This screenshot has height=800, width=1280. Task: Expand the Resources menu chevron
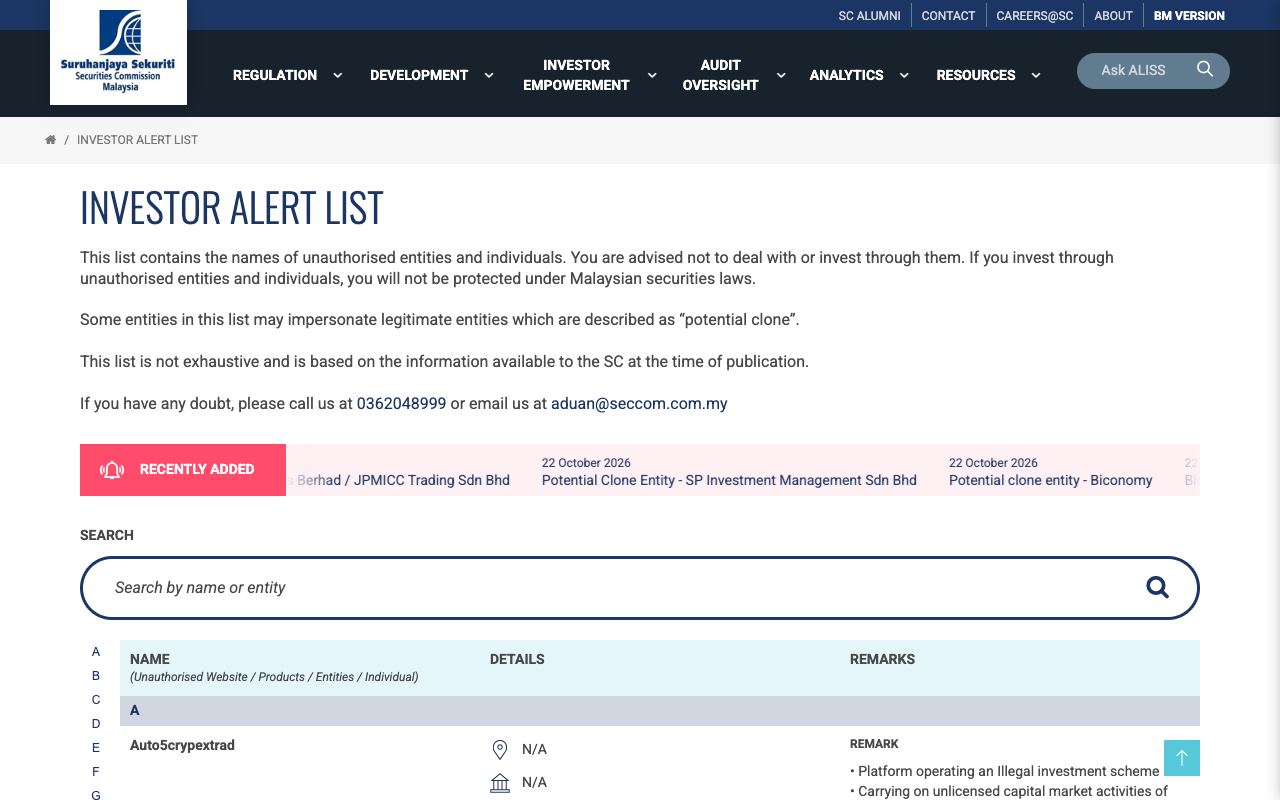(1035, 75)
